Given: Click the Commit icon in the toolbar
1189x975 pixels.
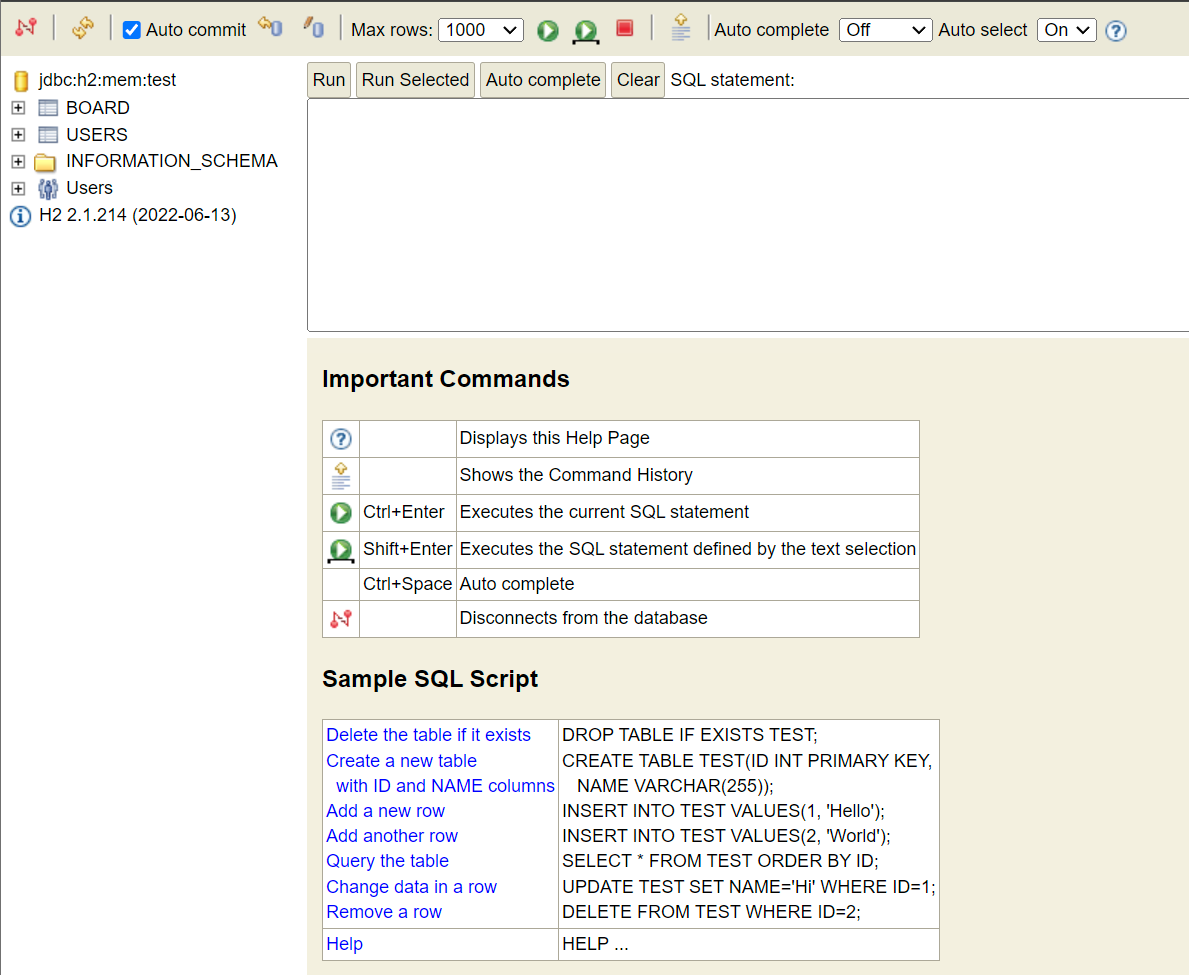Looking at the screenshot, I should point(313,28).
